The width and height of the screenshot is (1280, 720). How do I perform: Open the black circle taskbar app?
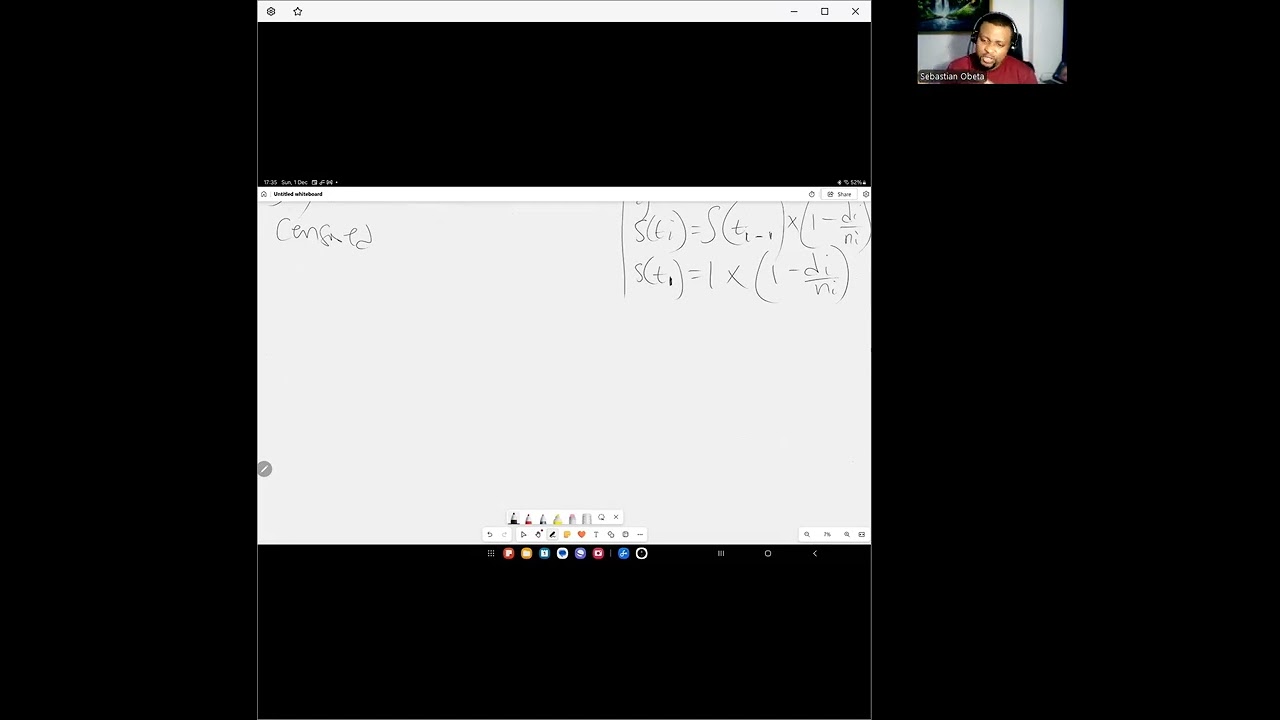coord(641,553)
